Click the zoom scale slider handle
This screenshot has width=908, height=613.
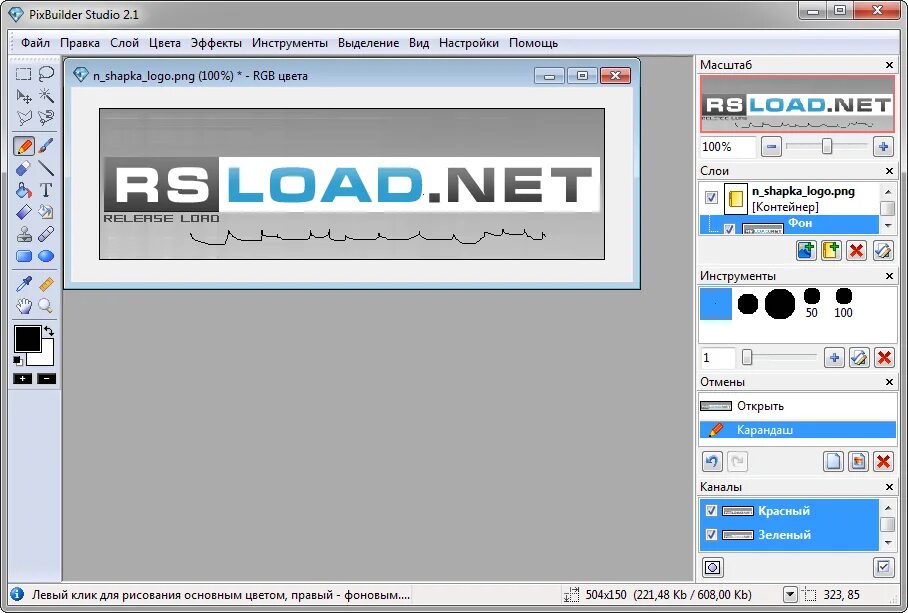(827, 146)
